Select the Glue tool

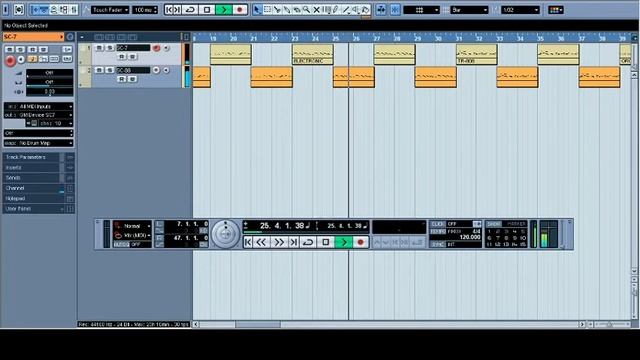(x=287, y=9)
